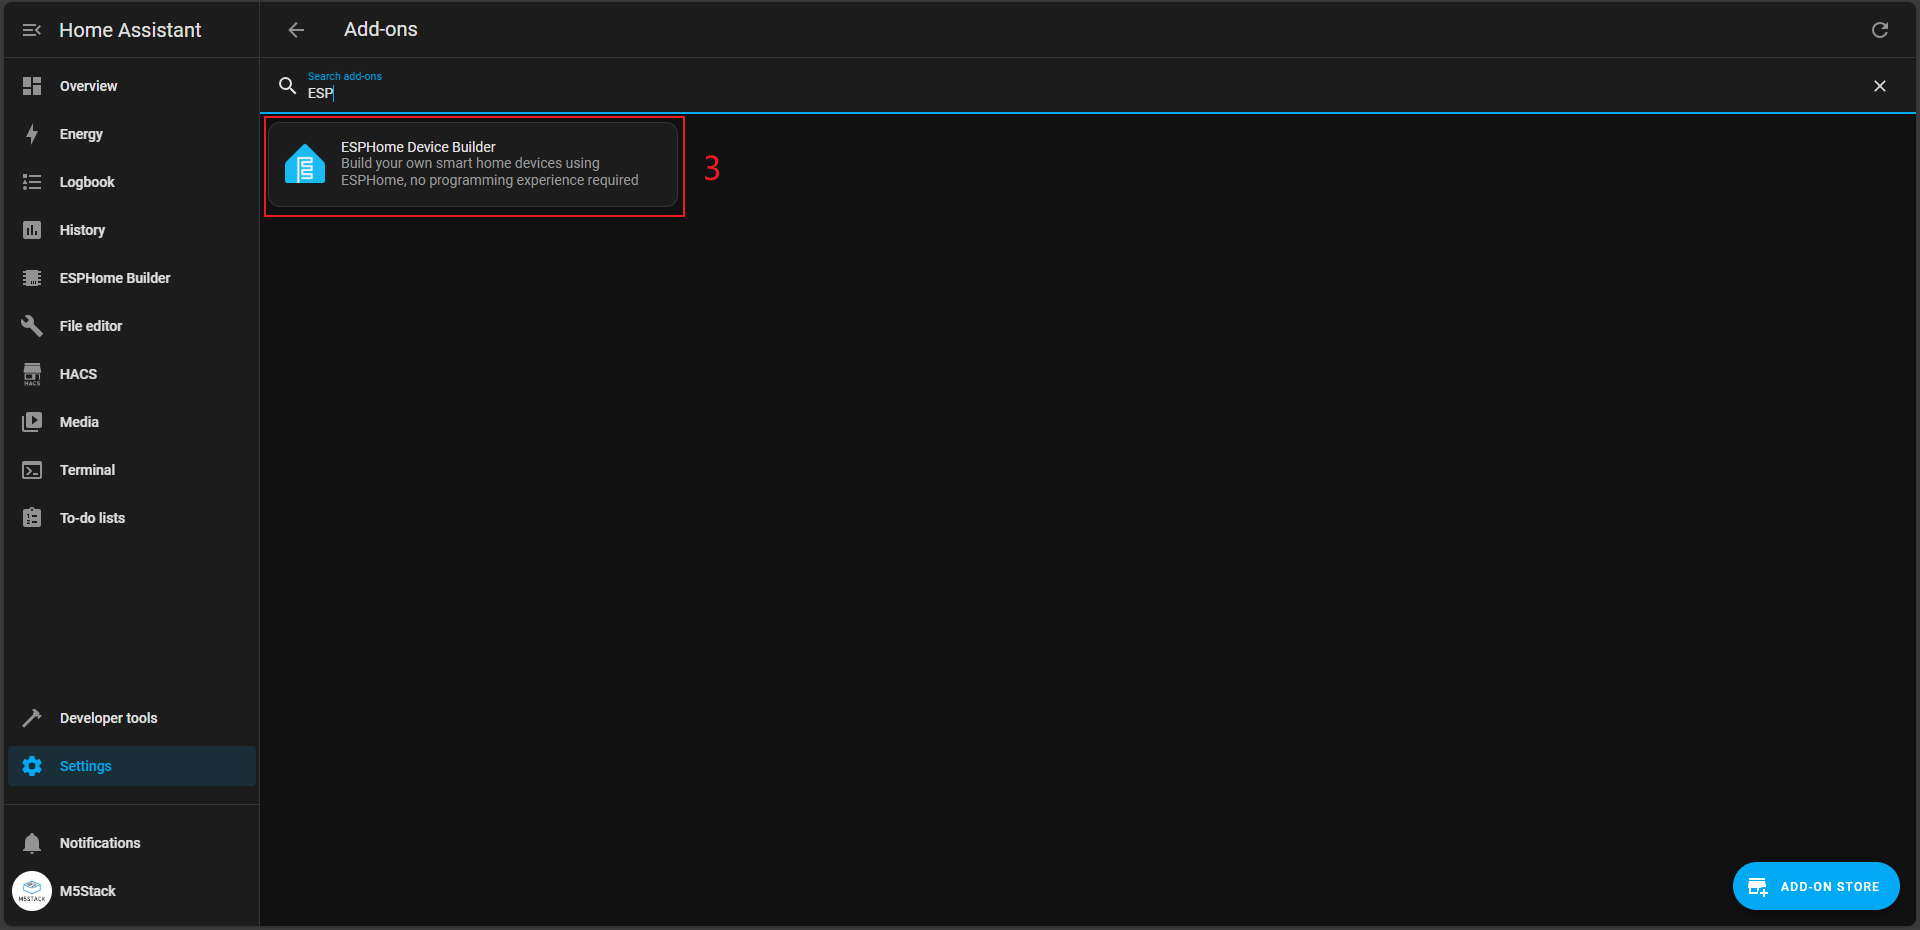Screen dimensions: 1920x930
Task: Open the To-do lists menu item
Action: [132, 518]
